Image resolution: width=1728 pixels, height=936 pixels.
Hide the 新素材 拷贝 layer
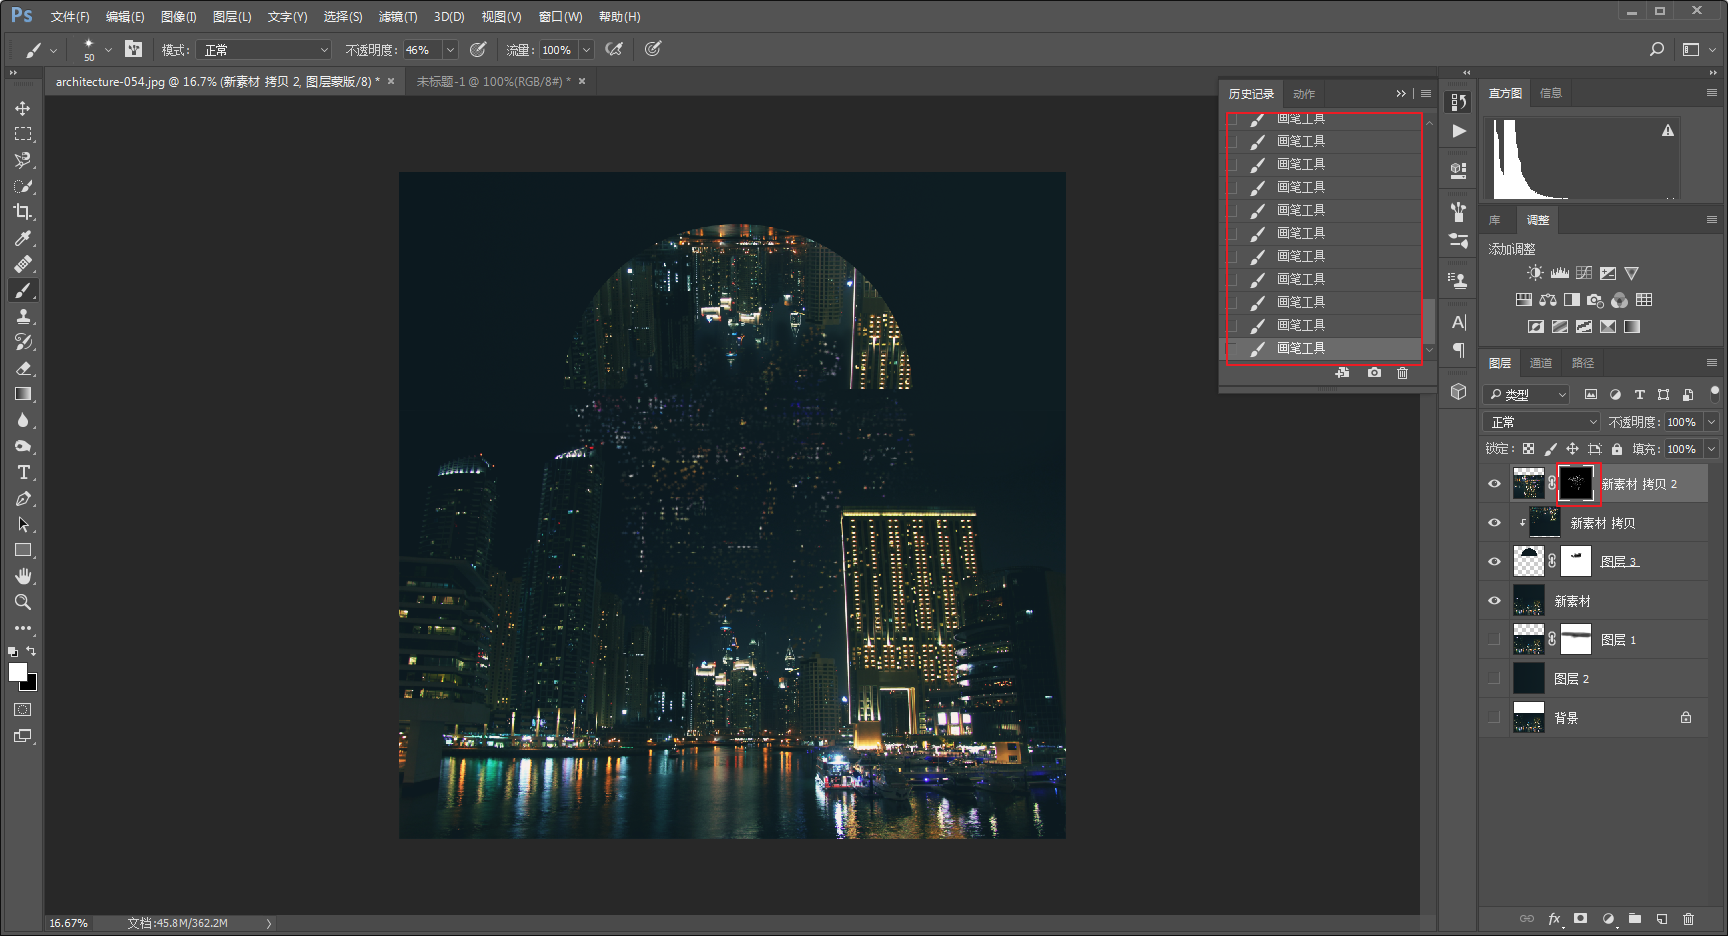tap(1495, 523)
